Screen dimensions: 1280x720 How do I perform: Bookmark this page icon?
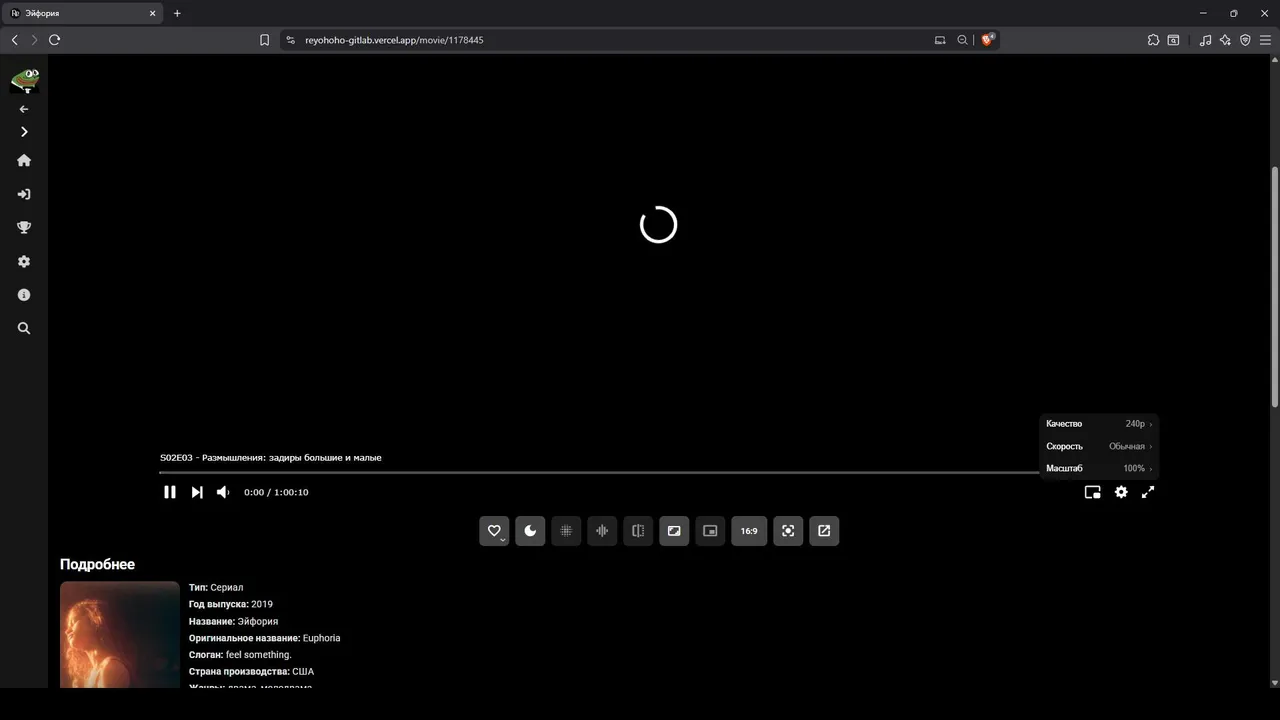pyautogui.click(x=264, y=40)
